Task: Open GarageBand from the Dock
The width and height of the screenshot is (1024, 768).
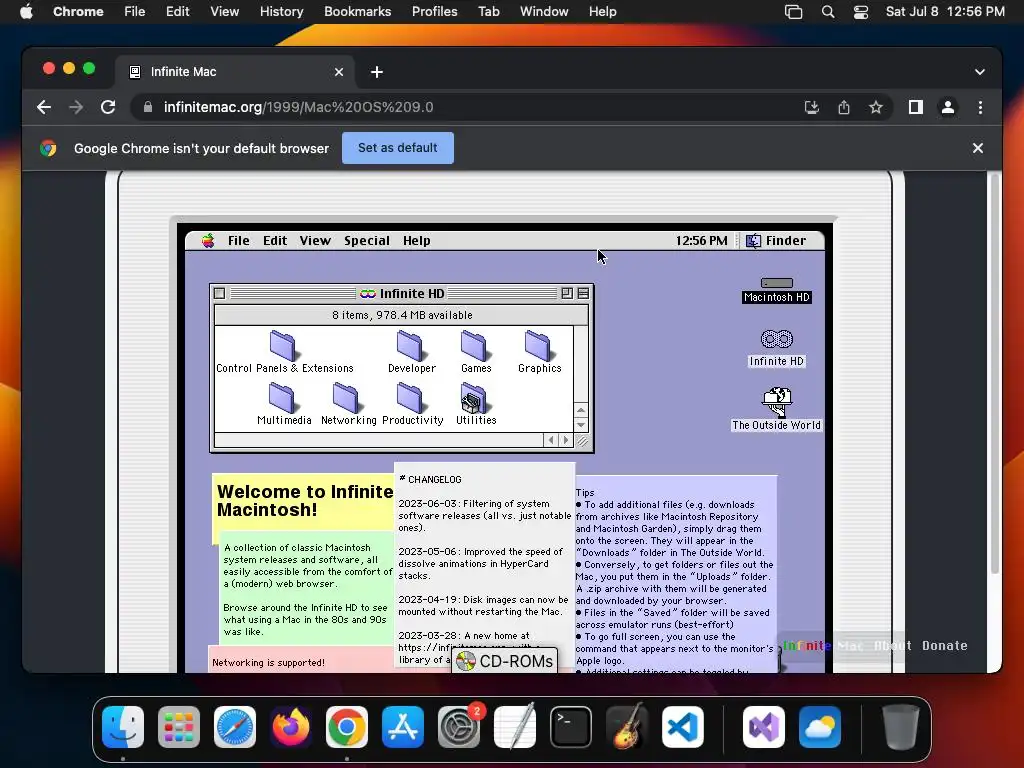Action: point(627,726)
